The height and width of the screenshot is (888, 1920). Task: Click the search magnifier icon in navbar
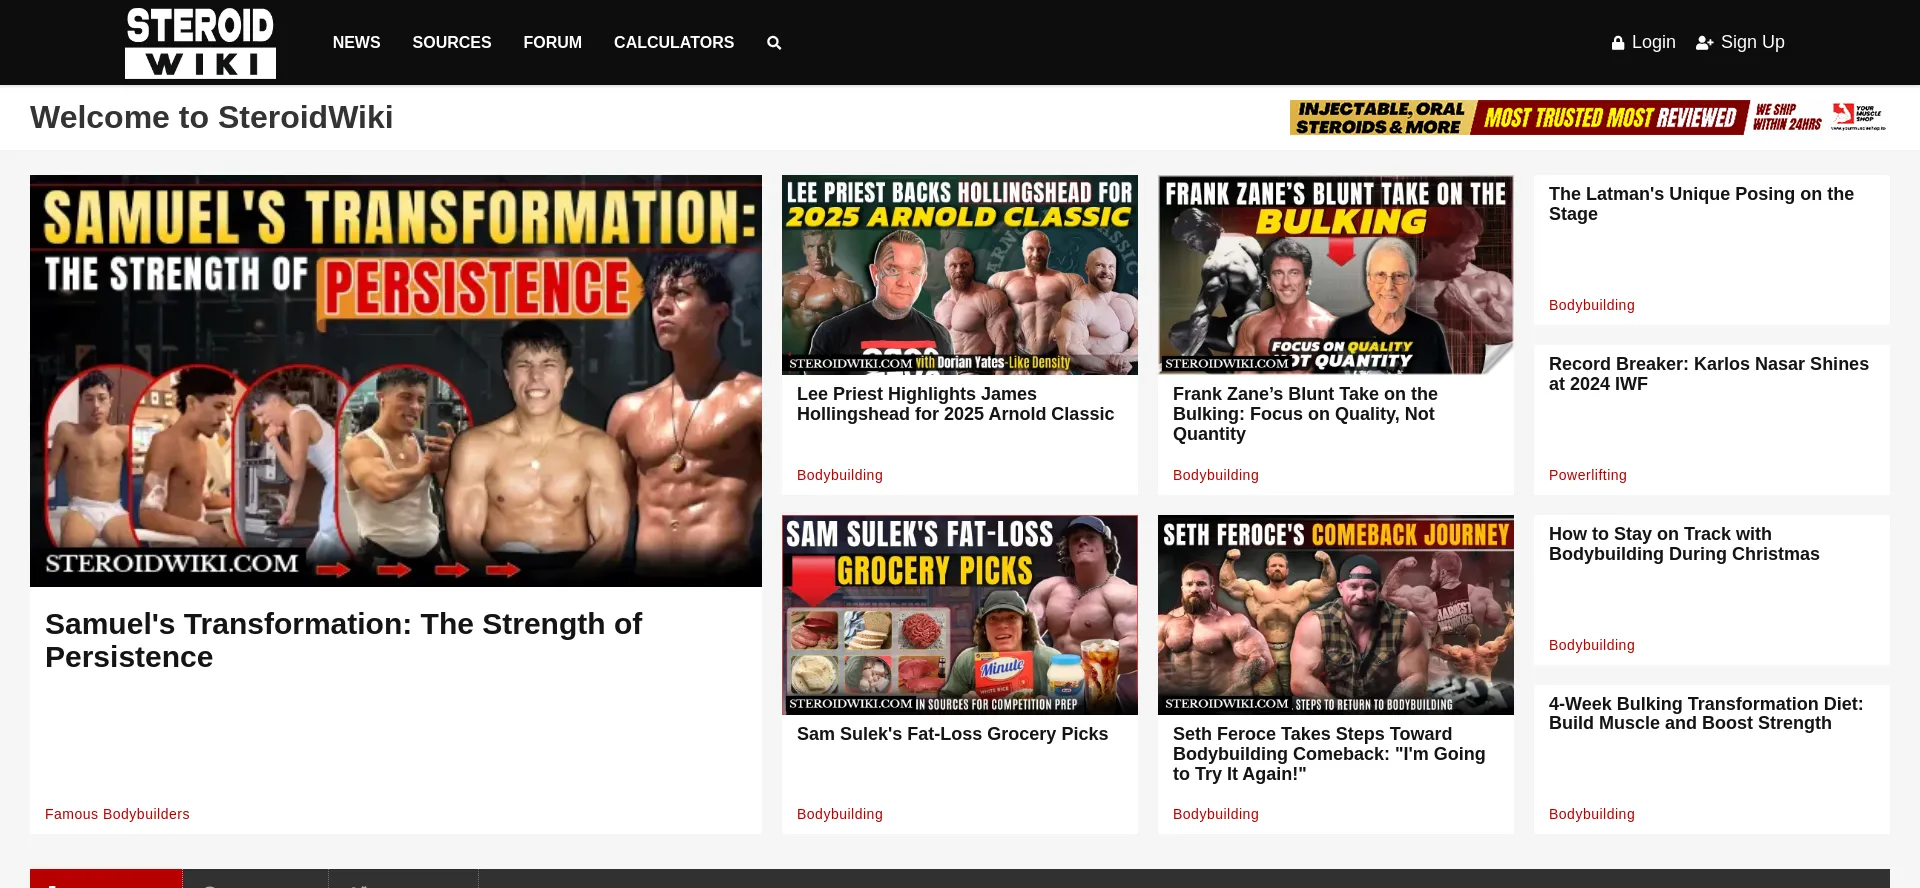773,43
